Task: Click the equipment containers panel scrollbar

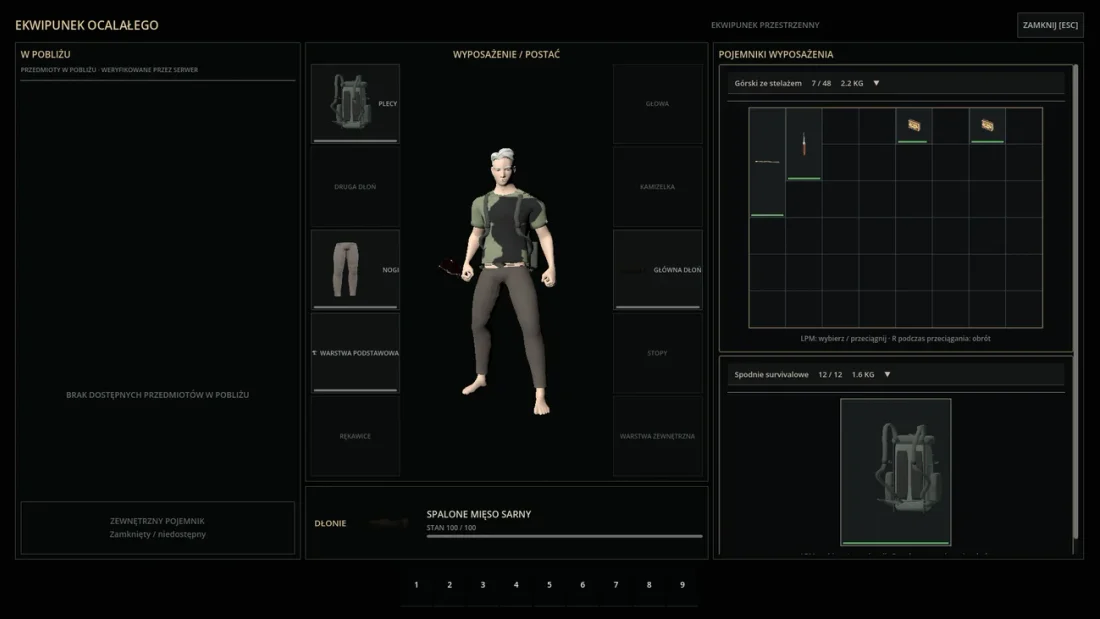Action: [1075, 302]
